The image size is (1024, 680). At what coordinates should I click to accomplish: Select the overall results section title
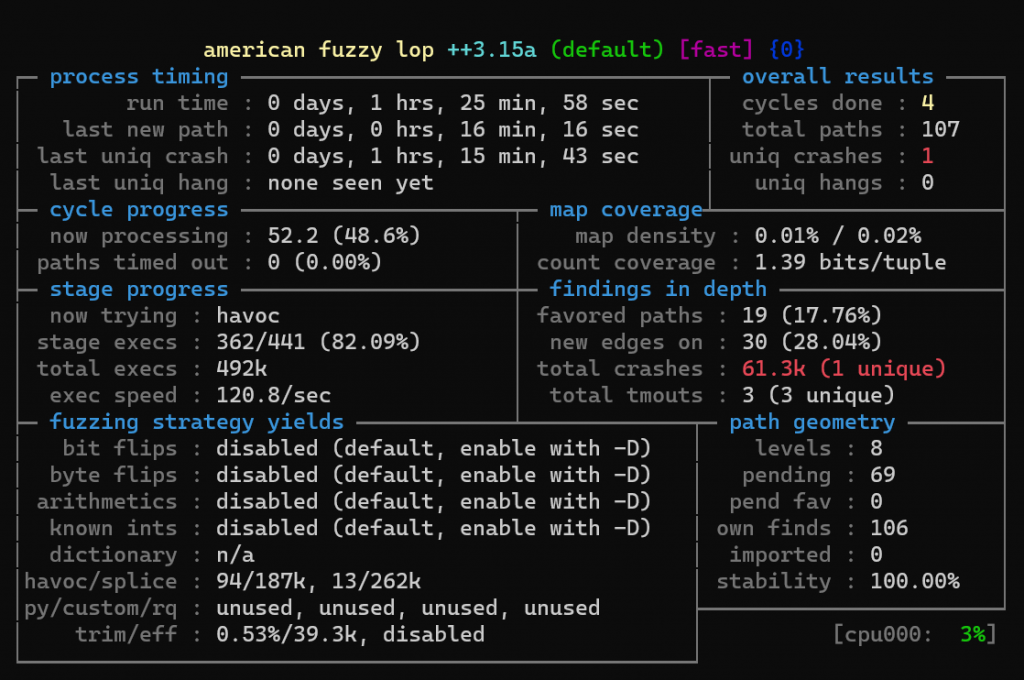837,76
